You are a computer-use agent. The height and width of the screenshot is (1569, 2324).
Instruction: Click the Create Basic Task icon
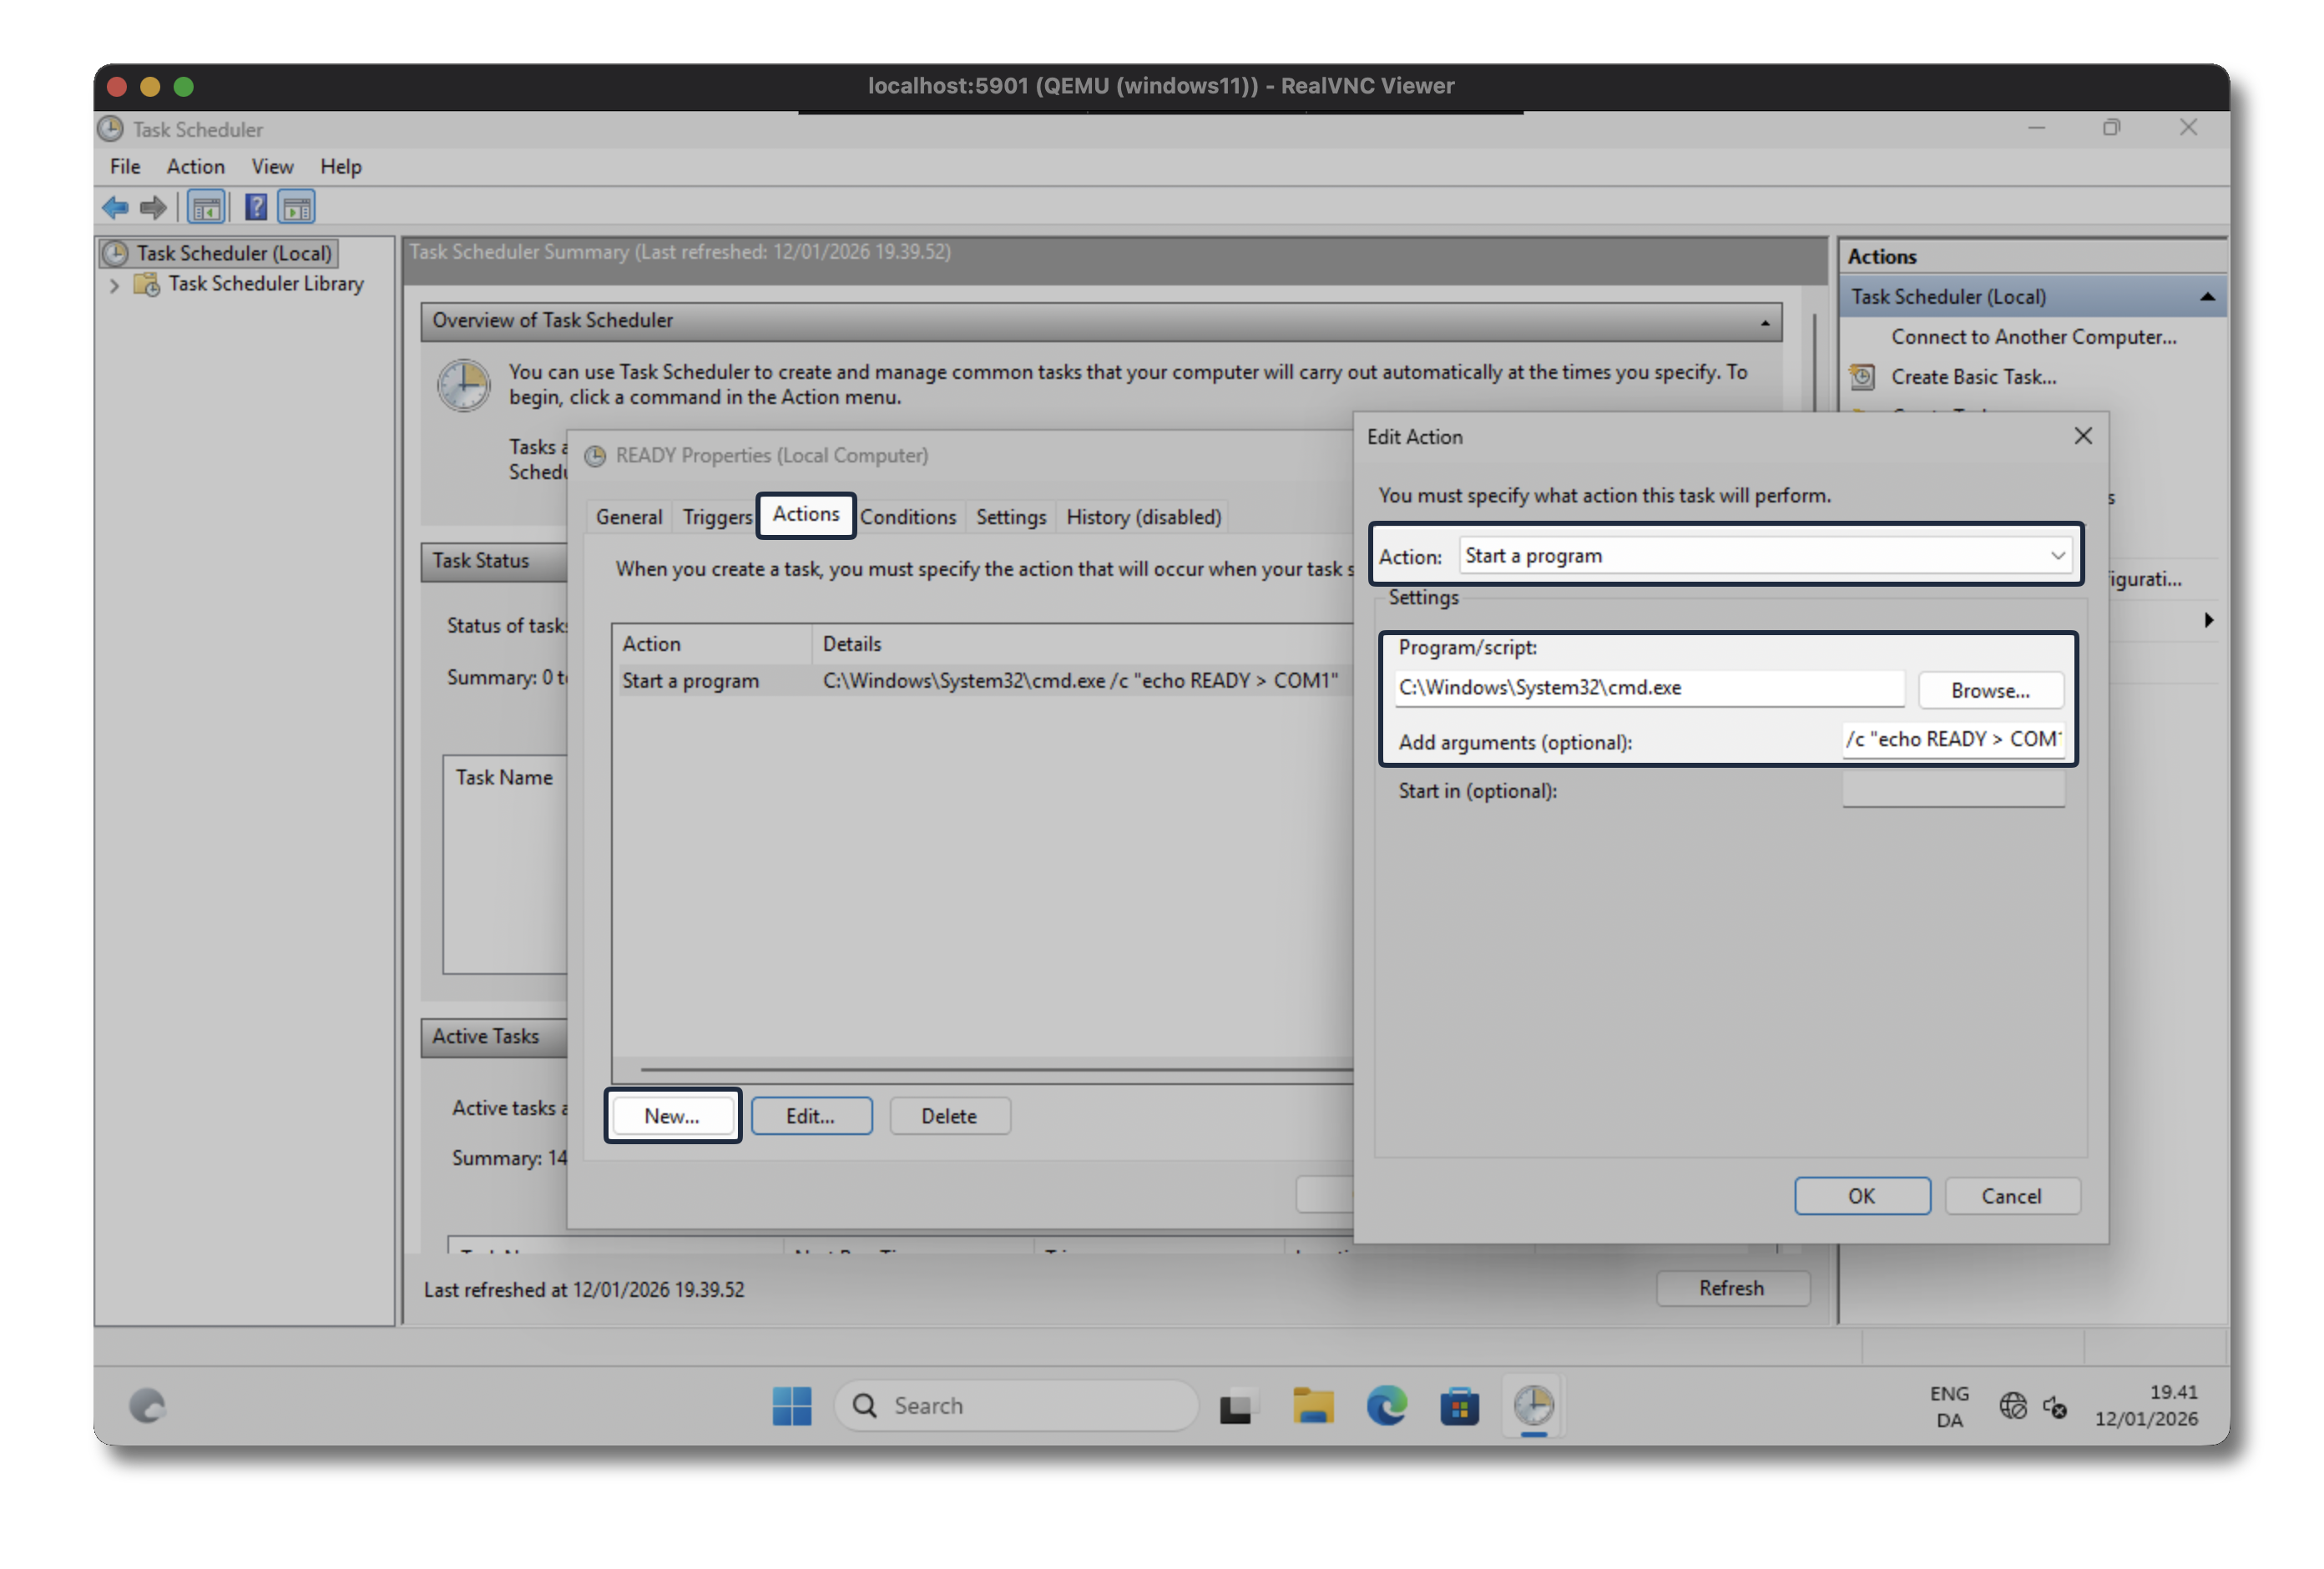pos(1862,377)
